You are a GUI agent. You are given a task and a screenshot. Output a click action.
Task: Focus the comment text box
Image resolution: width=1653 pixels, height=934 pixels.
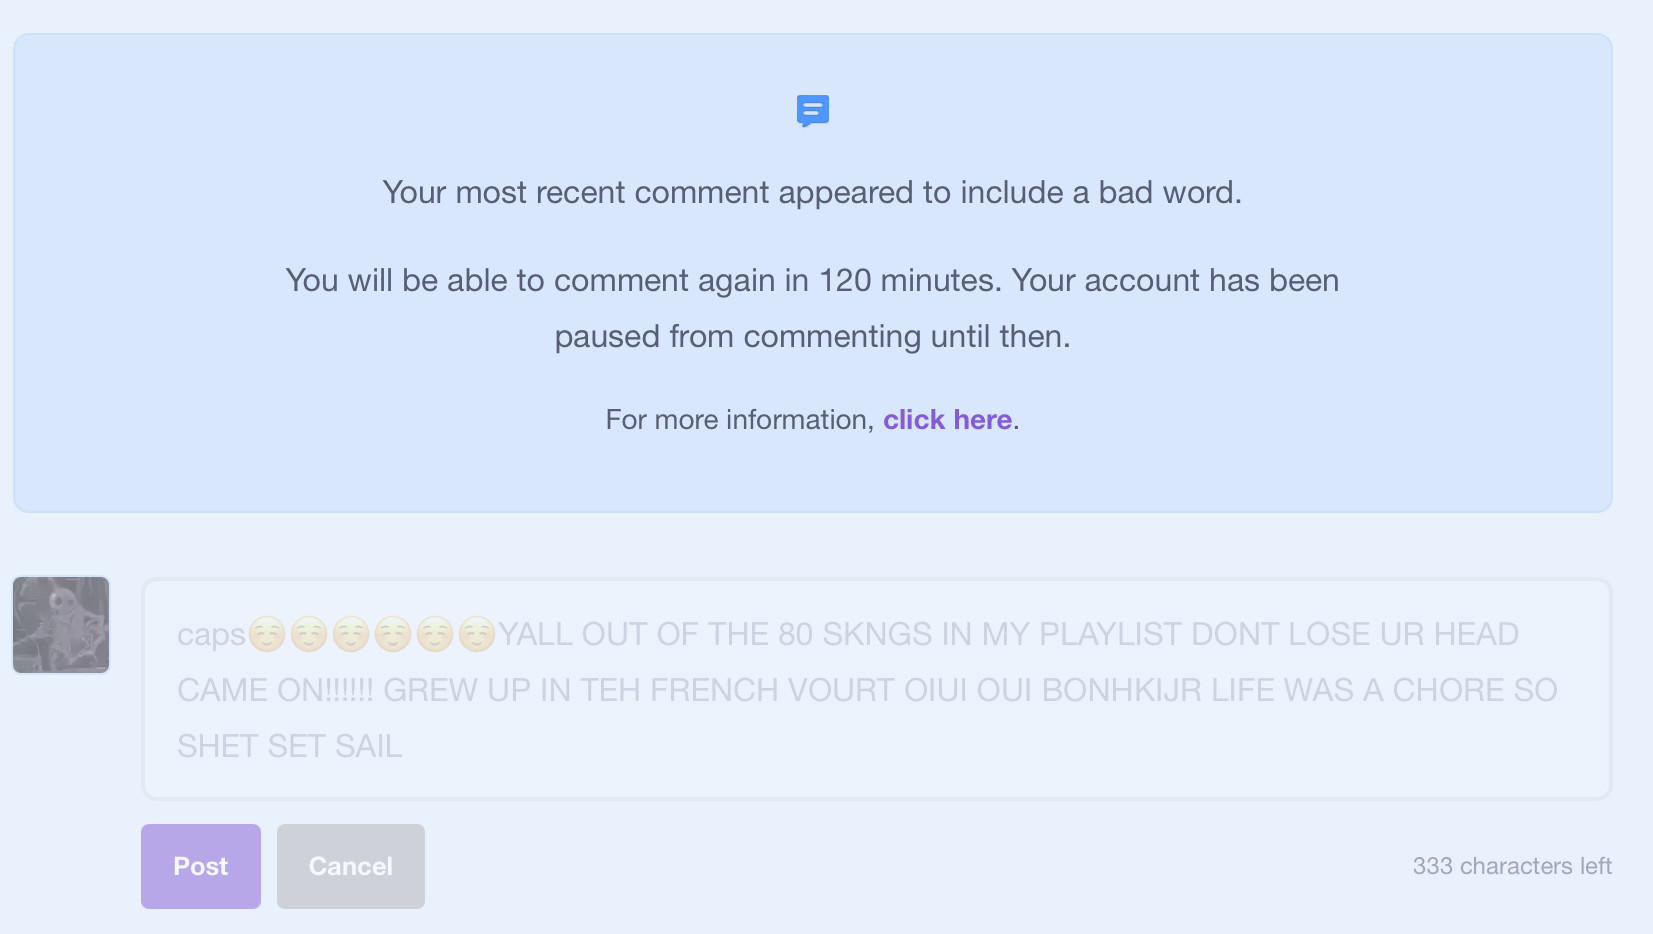(x=877, y=689)
